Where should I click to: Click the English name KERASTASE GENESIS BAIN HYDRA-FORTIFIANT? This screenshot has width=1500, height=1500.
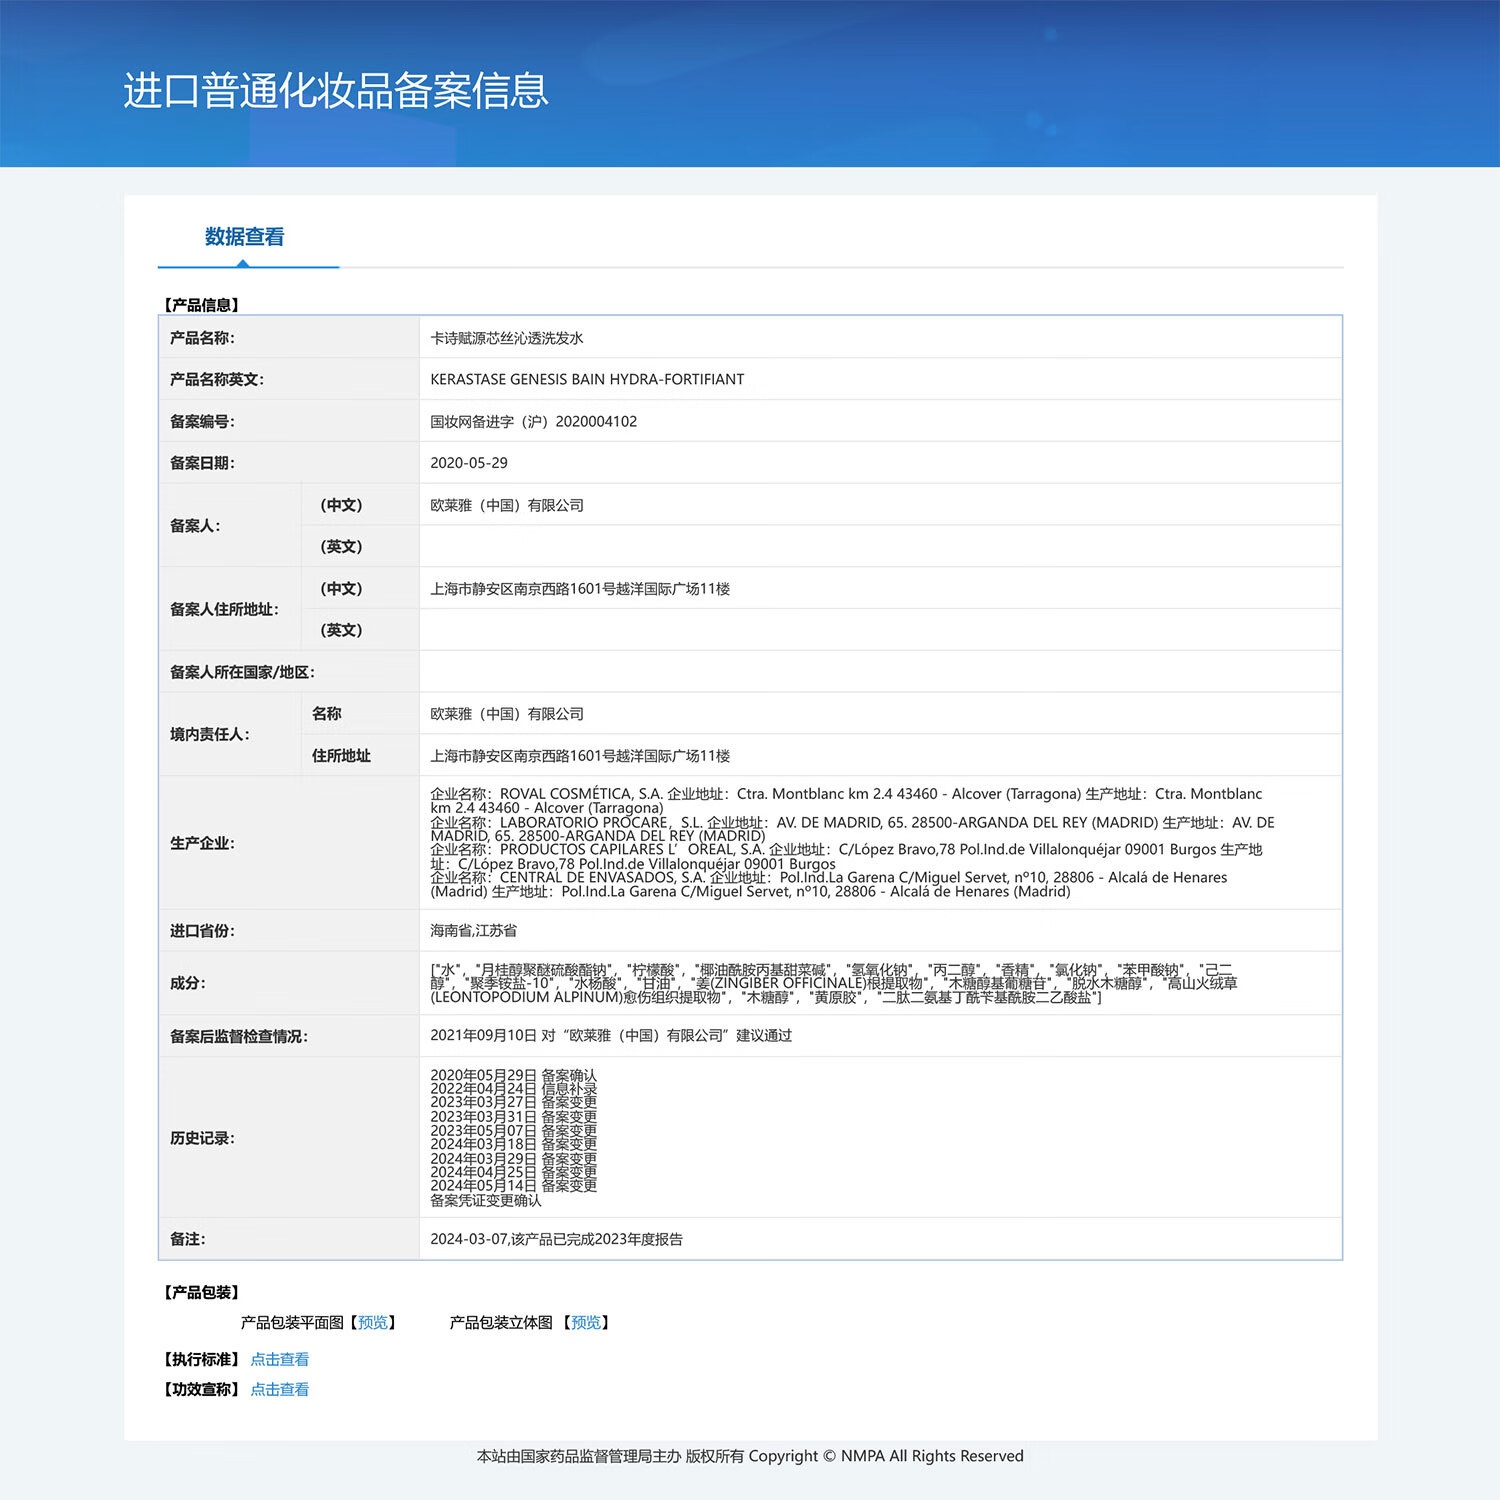pos(587,379)
